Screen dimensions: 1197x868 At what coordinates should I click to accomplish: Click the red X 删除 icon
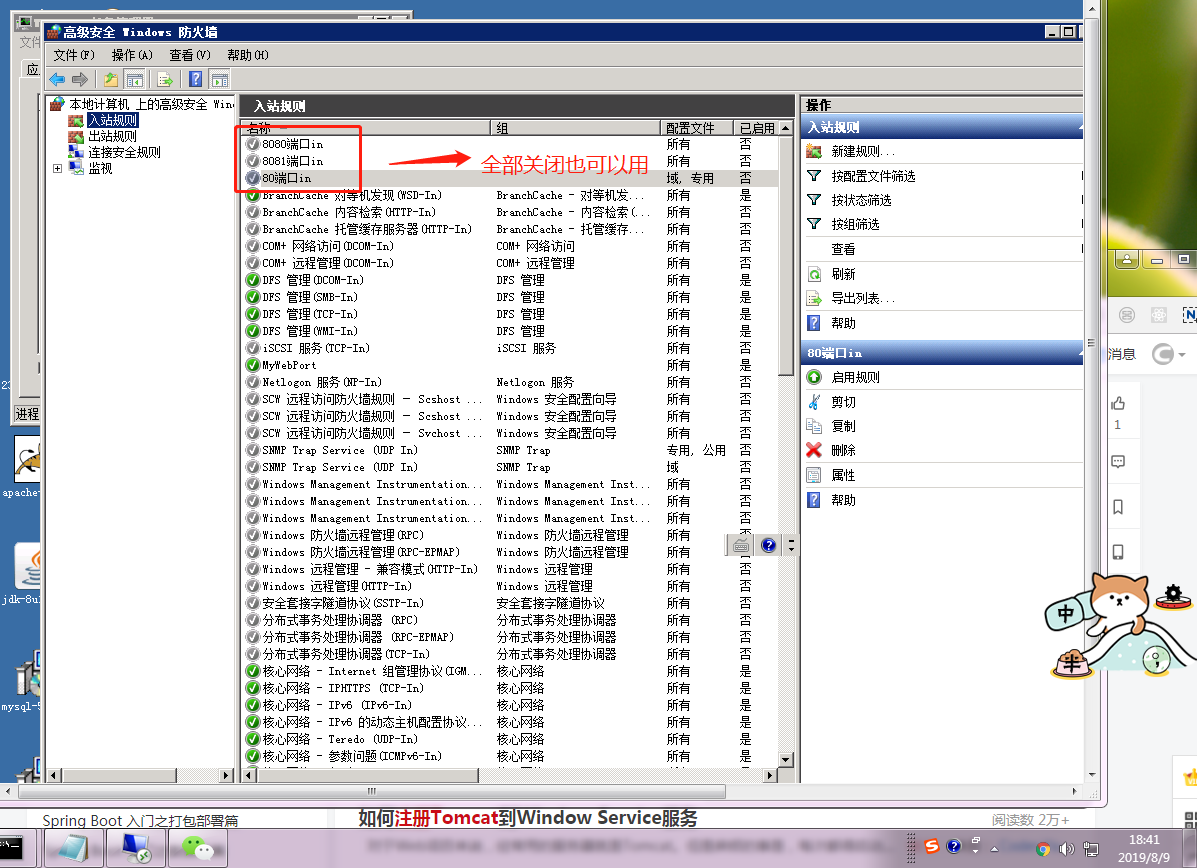[814, 450]
